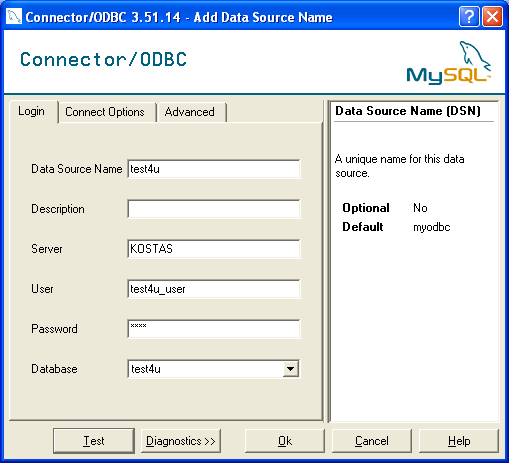
Task: Open the Advanced tab
Action: [190, 112]
